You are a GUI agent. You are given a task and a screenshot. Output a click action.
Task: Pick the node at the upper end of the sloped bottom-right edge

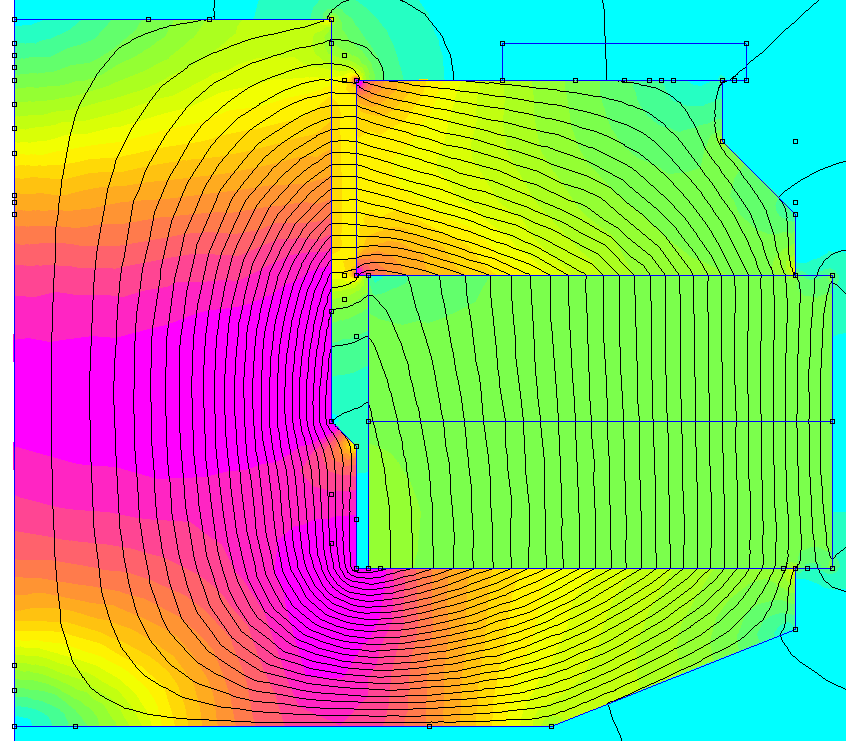click(x=795, y=629)
